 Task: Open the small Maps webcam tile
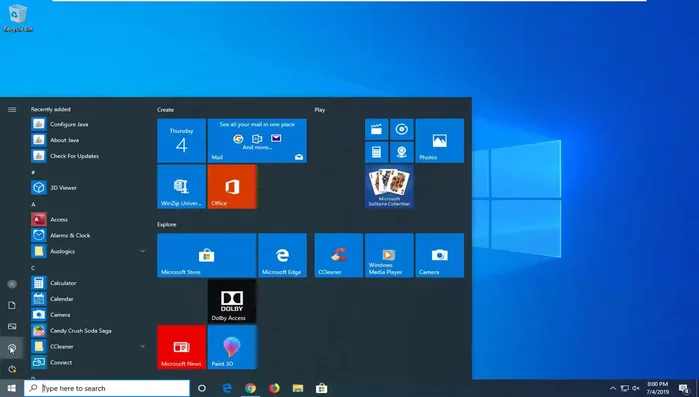point(402,152)
